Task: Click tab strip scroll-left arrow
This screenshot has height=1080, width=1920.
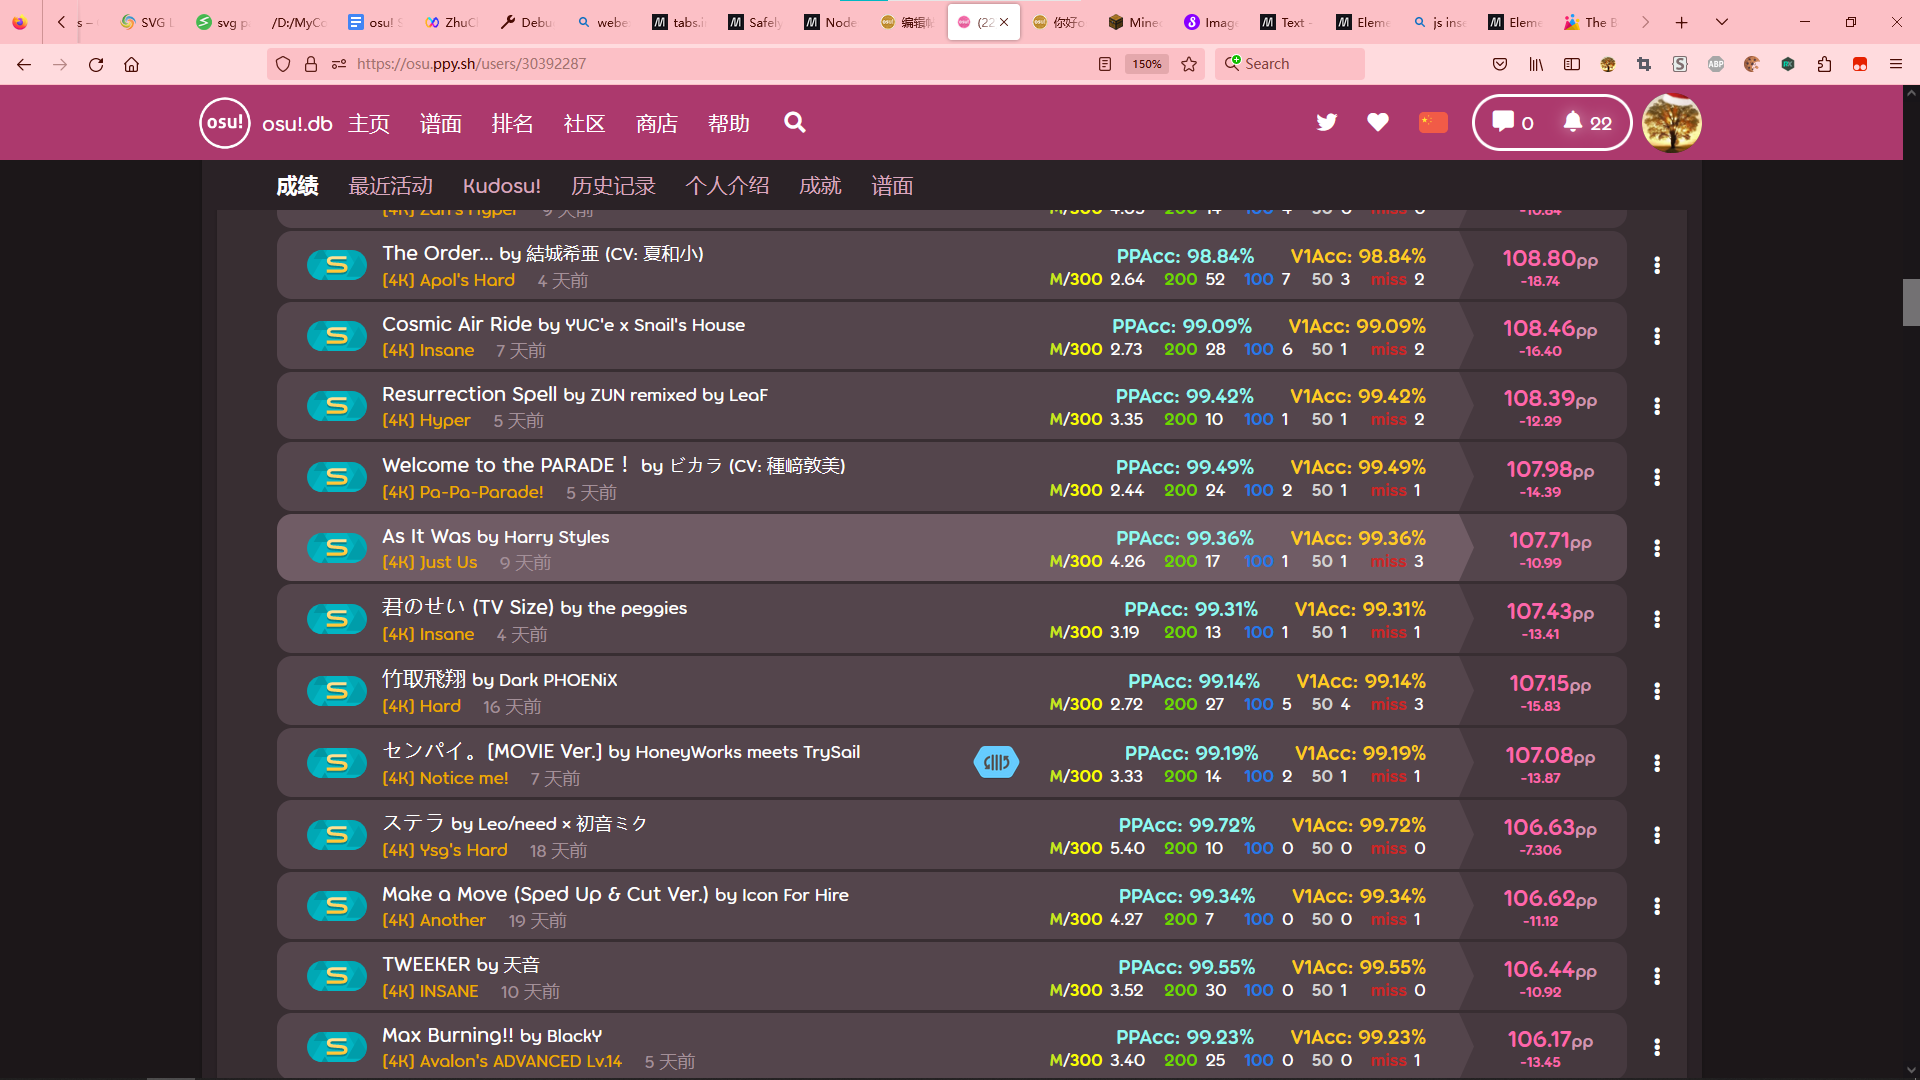Action: [x=61, y=22]
